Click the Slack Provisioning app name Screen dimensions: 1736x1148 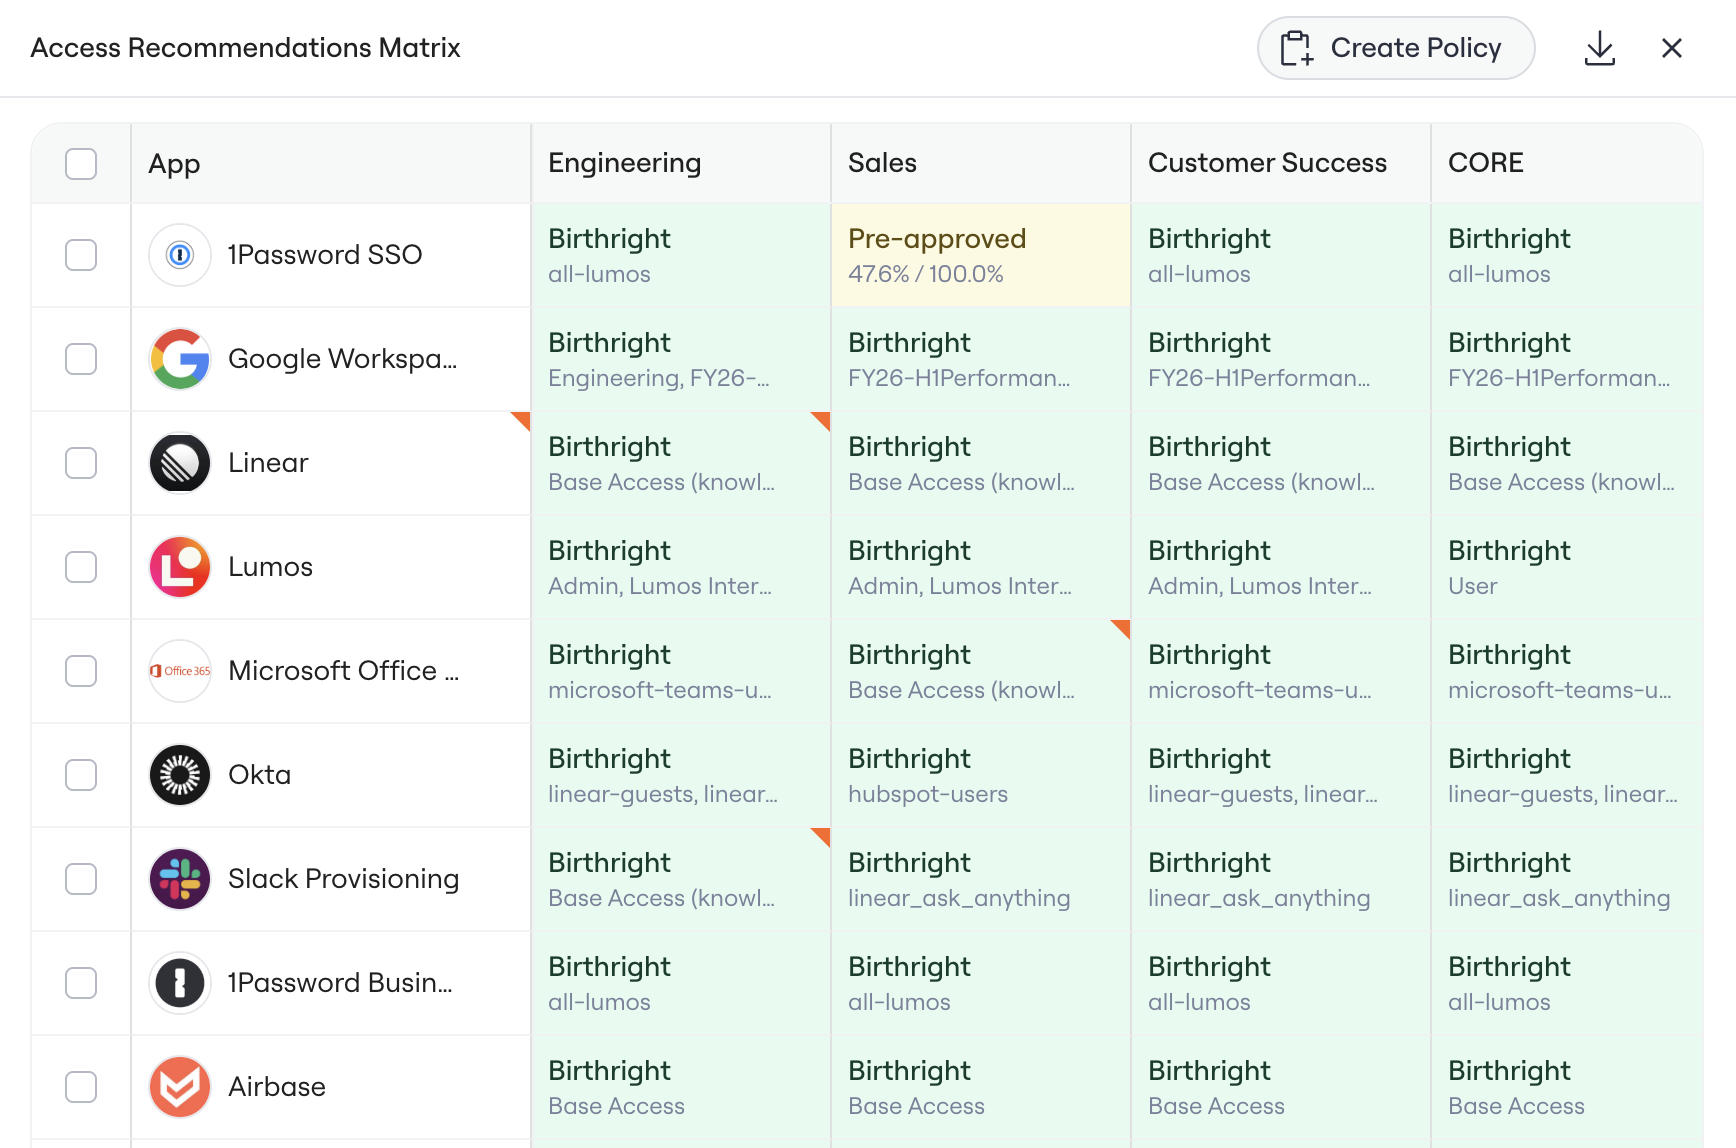[344, 879]
